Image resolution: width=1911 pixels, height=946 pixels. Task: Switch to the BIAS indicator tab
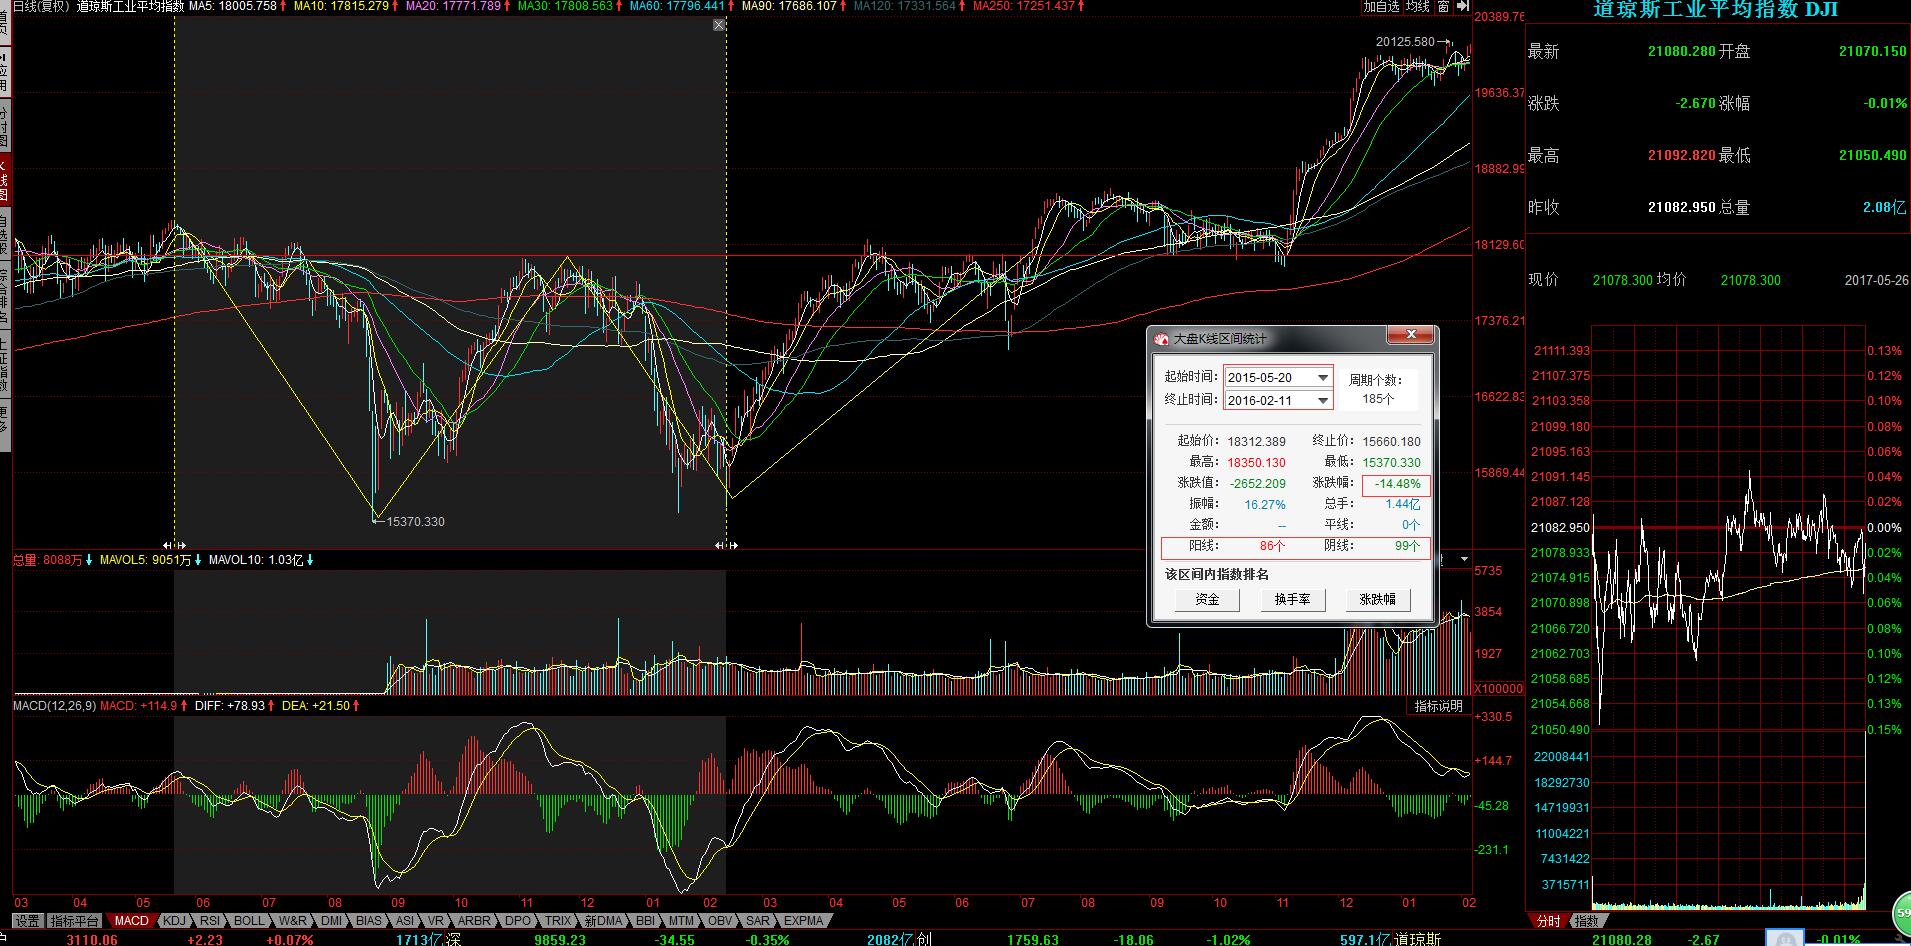[369, 921]
